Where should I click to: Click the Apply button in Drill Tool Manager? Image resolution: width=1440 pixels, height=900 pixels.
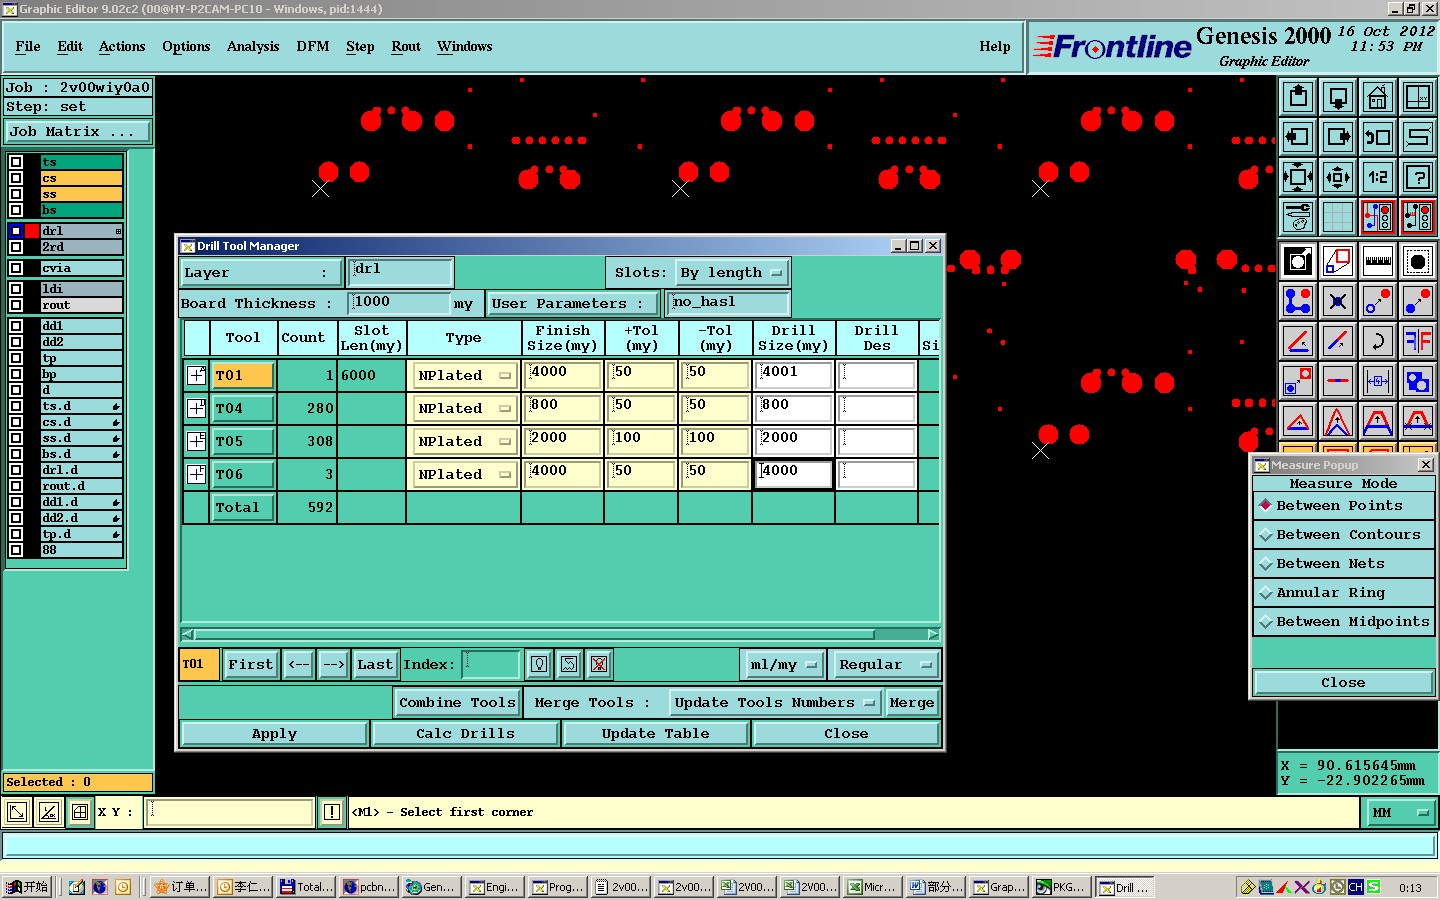(274, 734)
